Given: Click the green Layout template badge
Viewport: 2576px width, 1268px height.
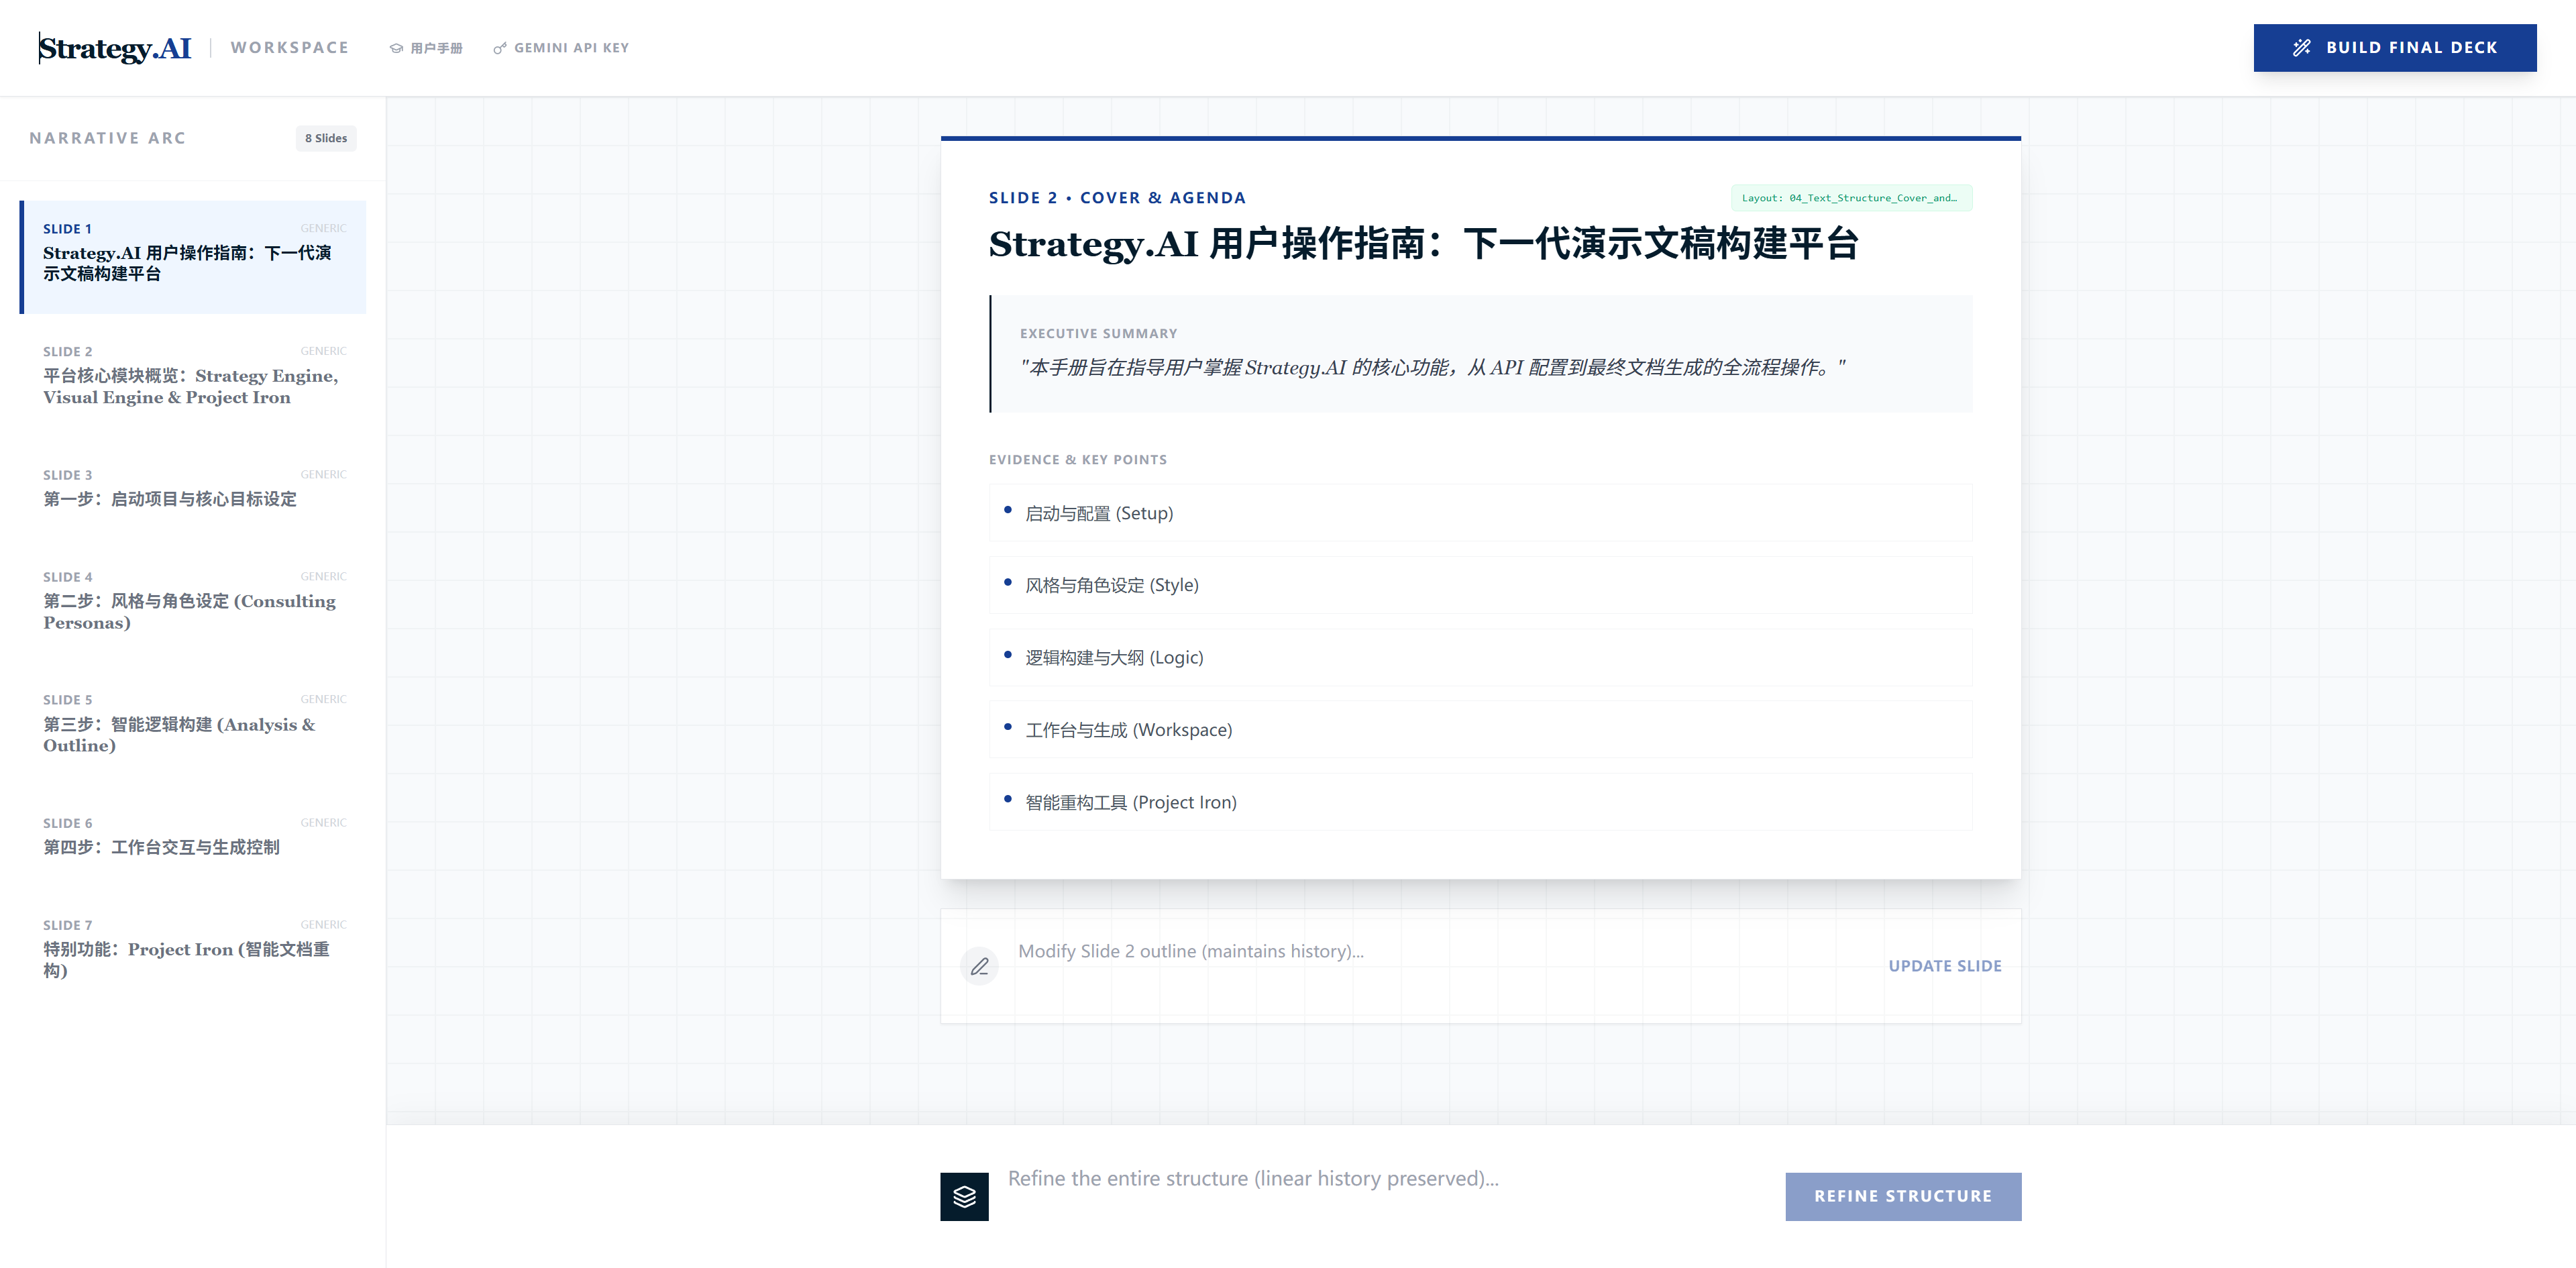Looking at the screenshot, I should [1850, 198].
